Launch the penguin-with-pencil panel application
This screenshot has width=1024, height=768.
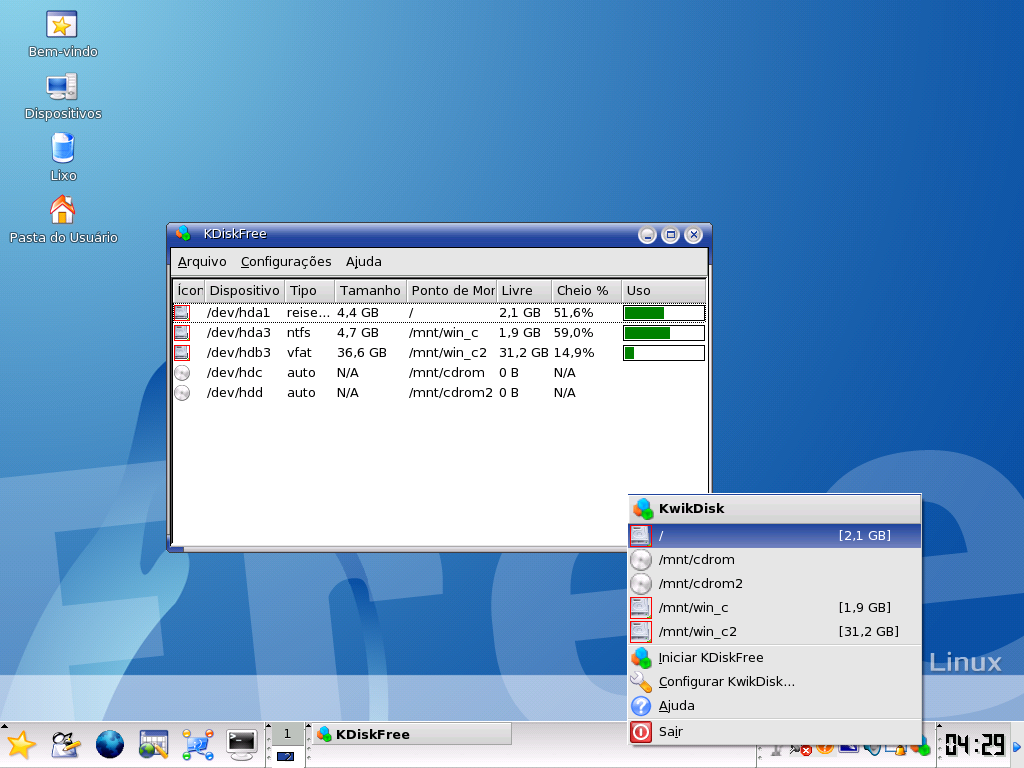point(65,744)
